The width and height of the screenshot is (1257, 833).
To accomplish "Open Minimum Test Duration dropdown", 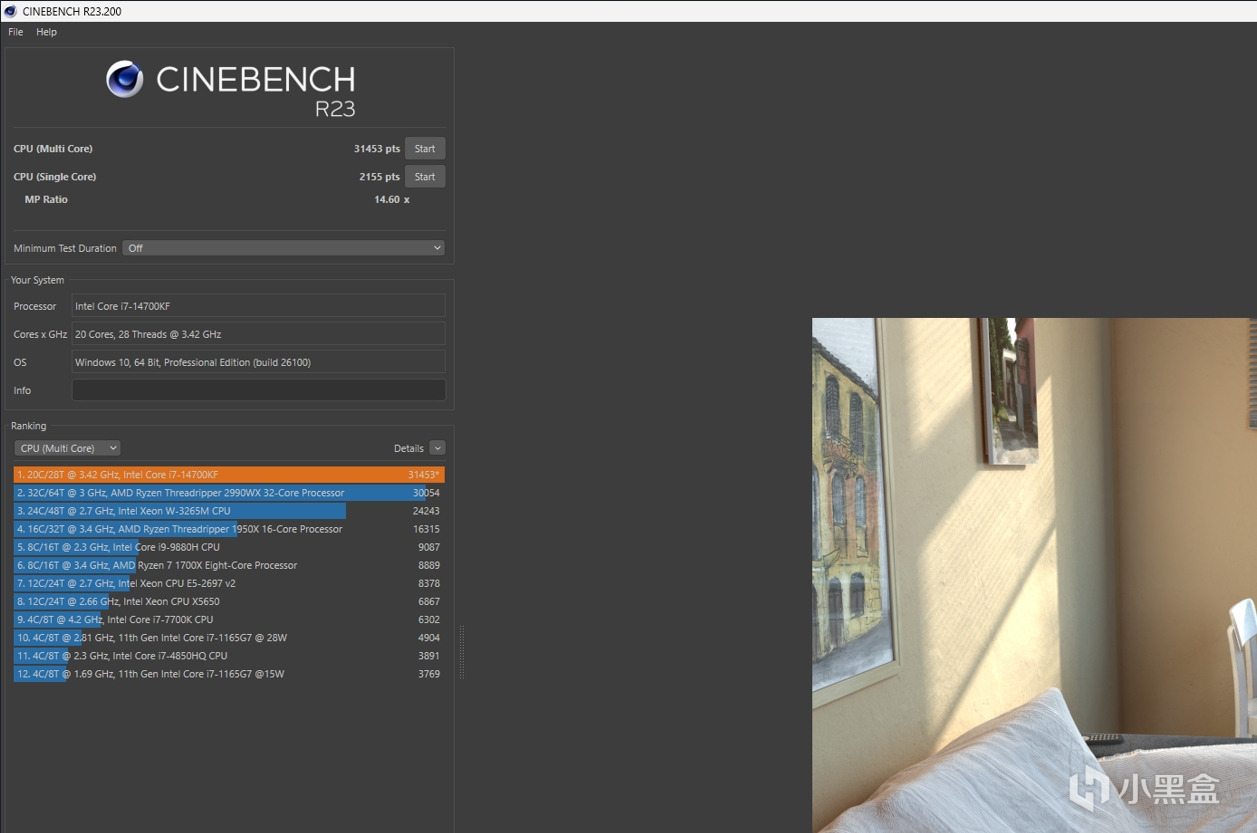I will coord(284,248).
